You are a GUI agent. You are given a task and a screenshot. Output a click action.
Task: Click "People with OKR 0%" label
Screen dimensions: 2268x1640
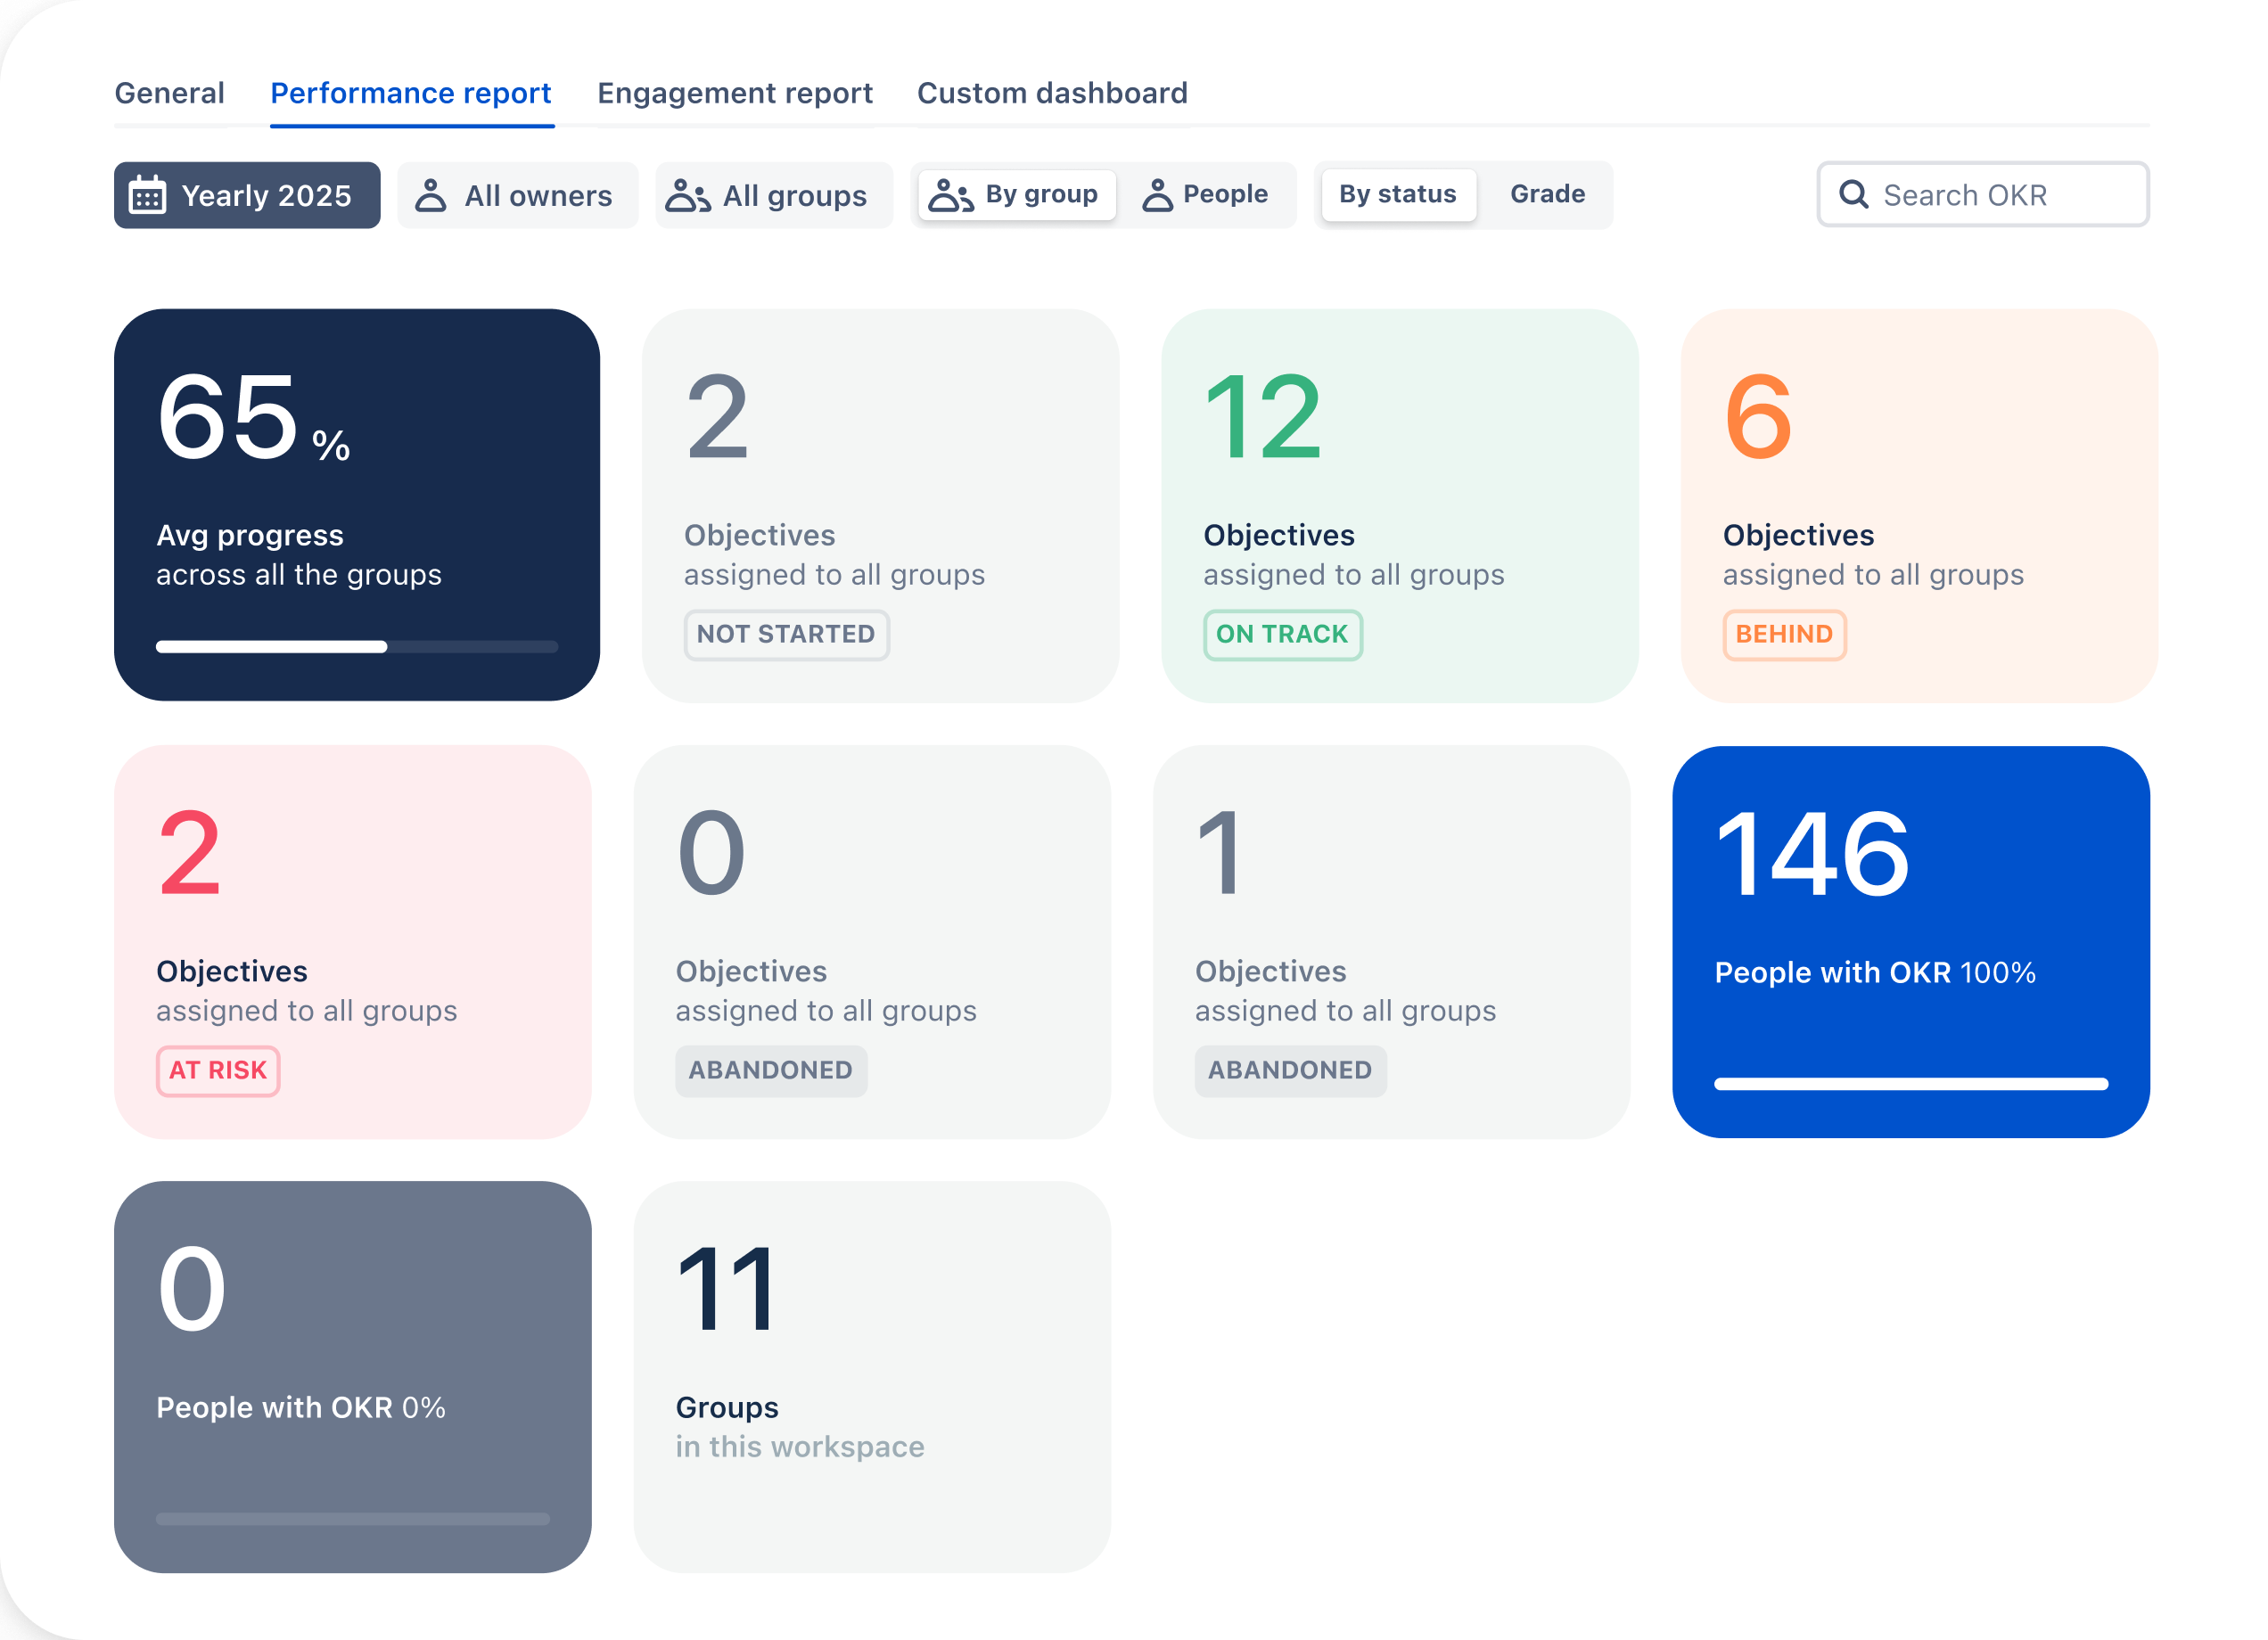pos(301,1408)
